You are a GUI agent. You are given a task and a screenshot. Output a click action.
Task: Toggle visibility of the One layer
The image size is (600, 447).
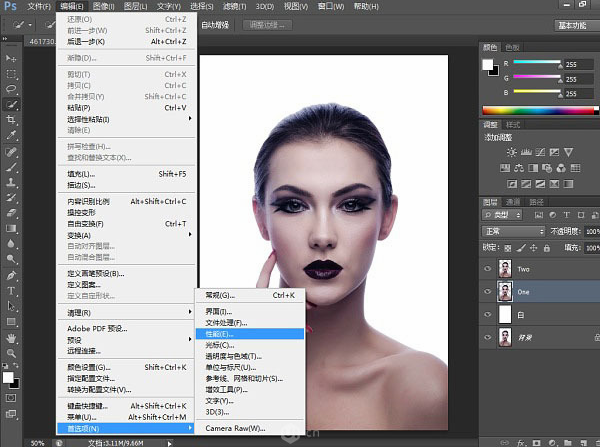coord(487,291)
